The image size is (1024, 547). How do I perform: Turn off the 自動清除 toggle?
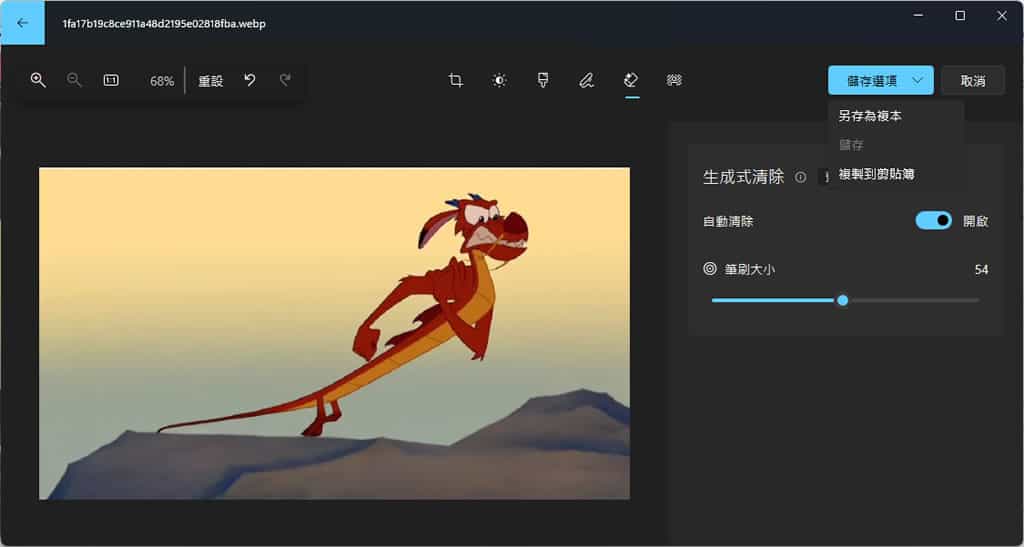pyautogui.click(x=933, y=221)
